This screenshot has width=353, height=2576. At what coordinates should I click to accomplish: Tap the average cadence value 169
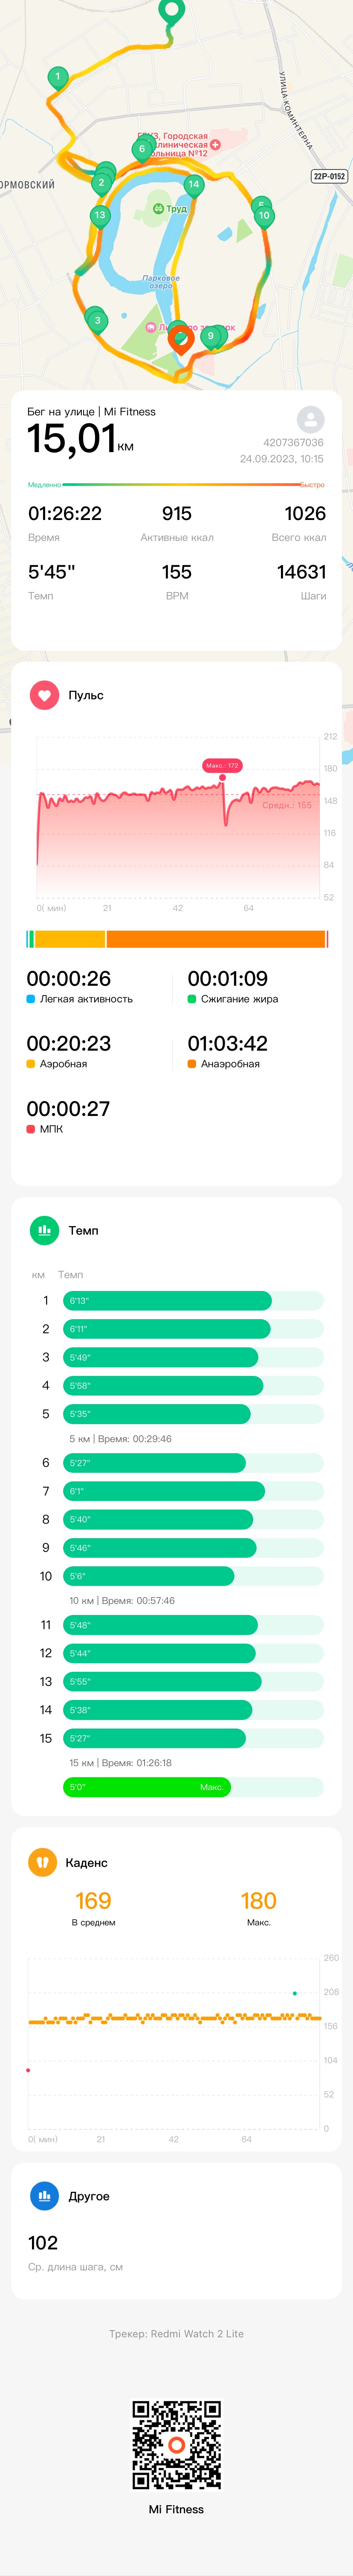pyautogui.click(x=93, y=1901)
